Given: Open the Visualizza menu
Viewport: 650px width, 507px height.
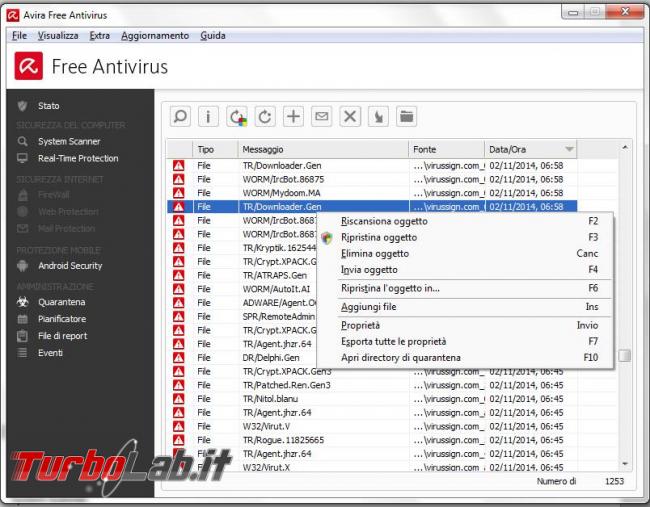Looking at the screenshot, I should point(58,36).
